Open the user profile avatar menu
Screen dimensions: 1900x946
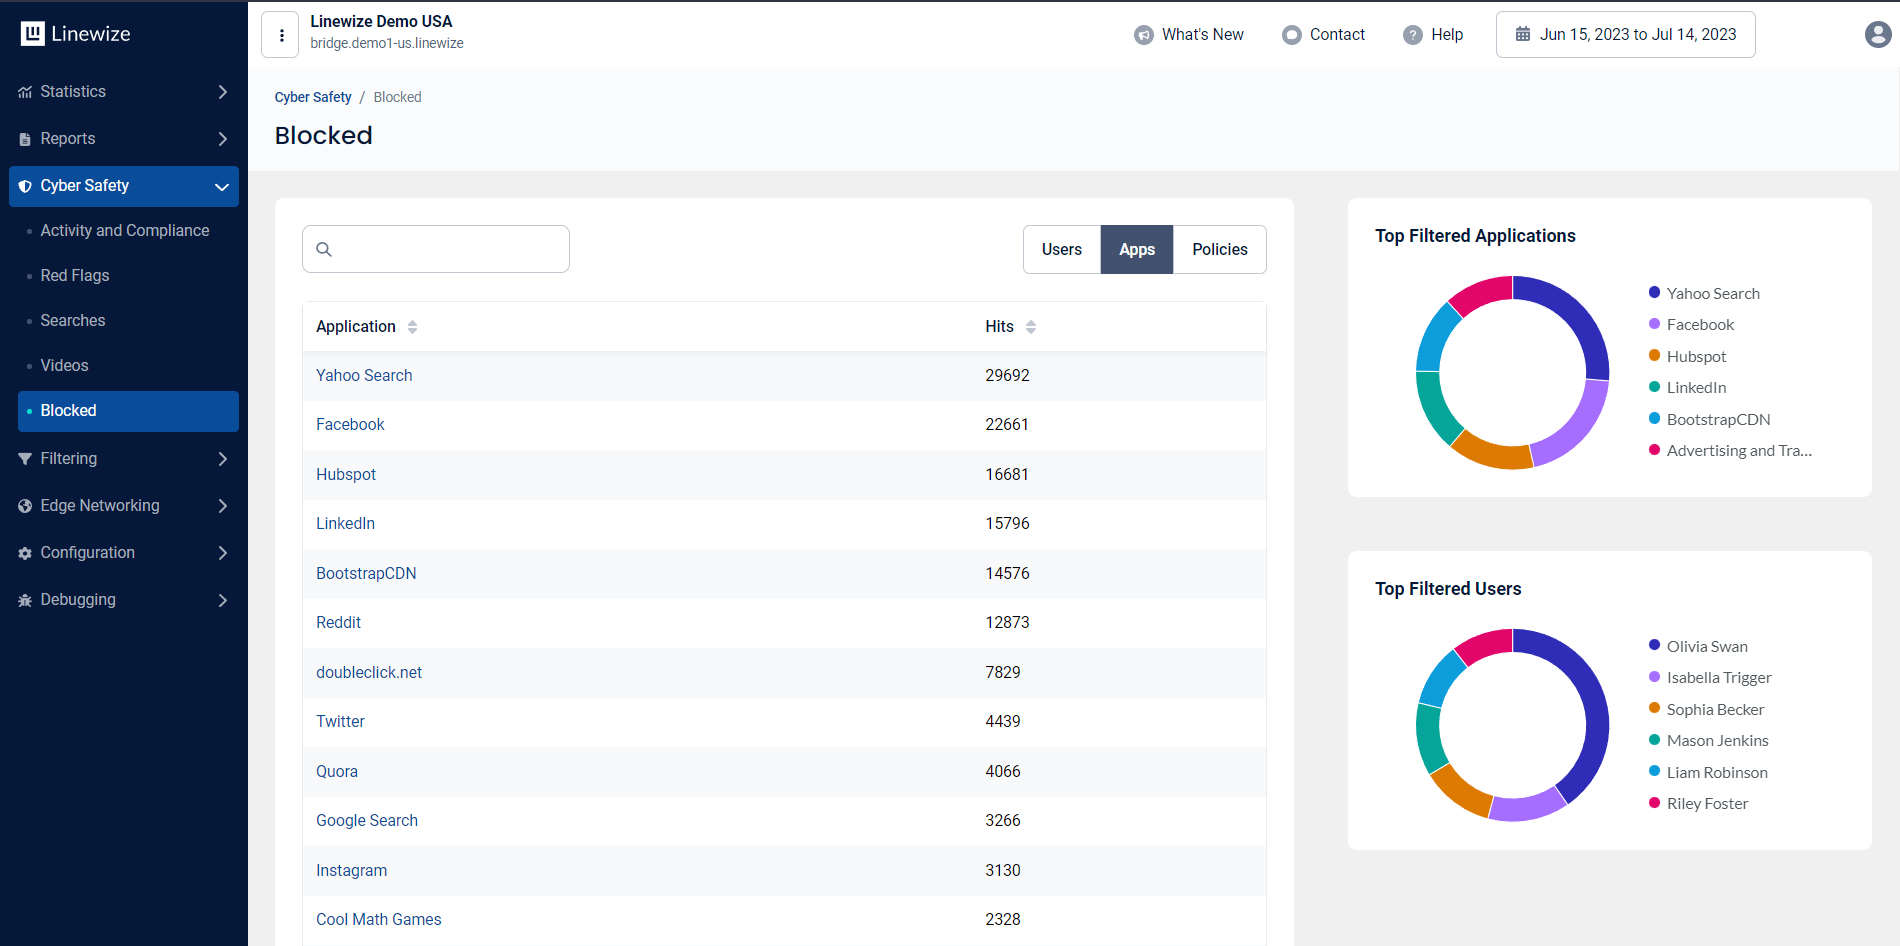pos(1877,35)
